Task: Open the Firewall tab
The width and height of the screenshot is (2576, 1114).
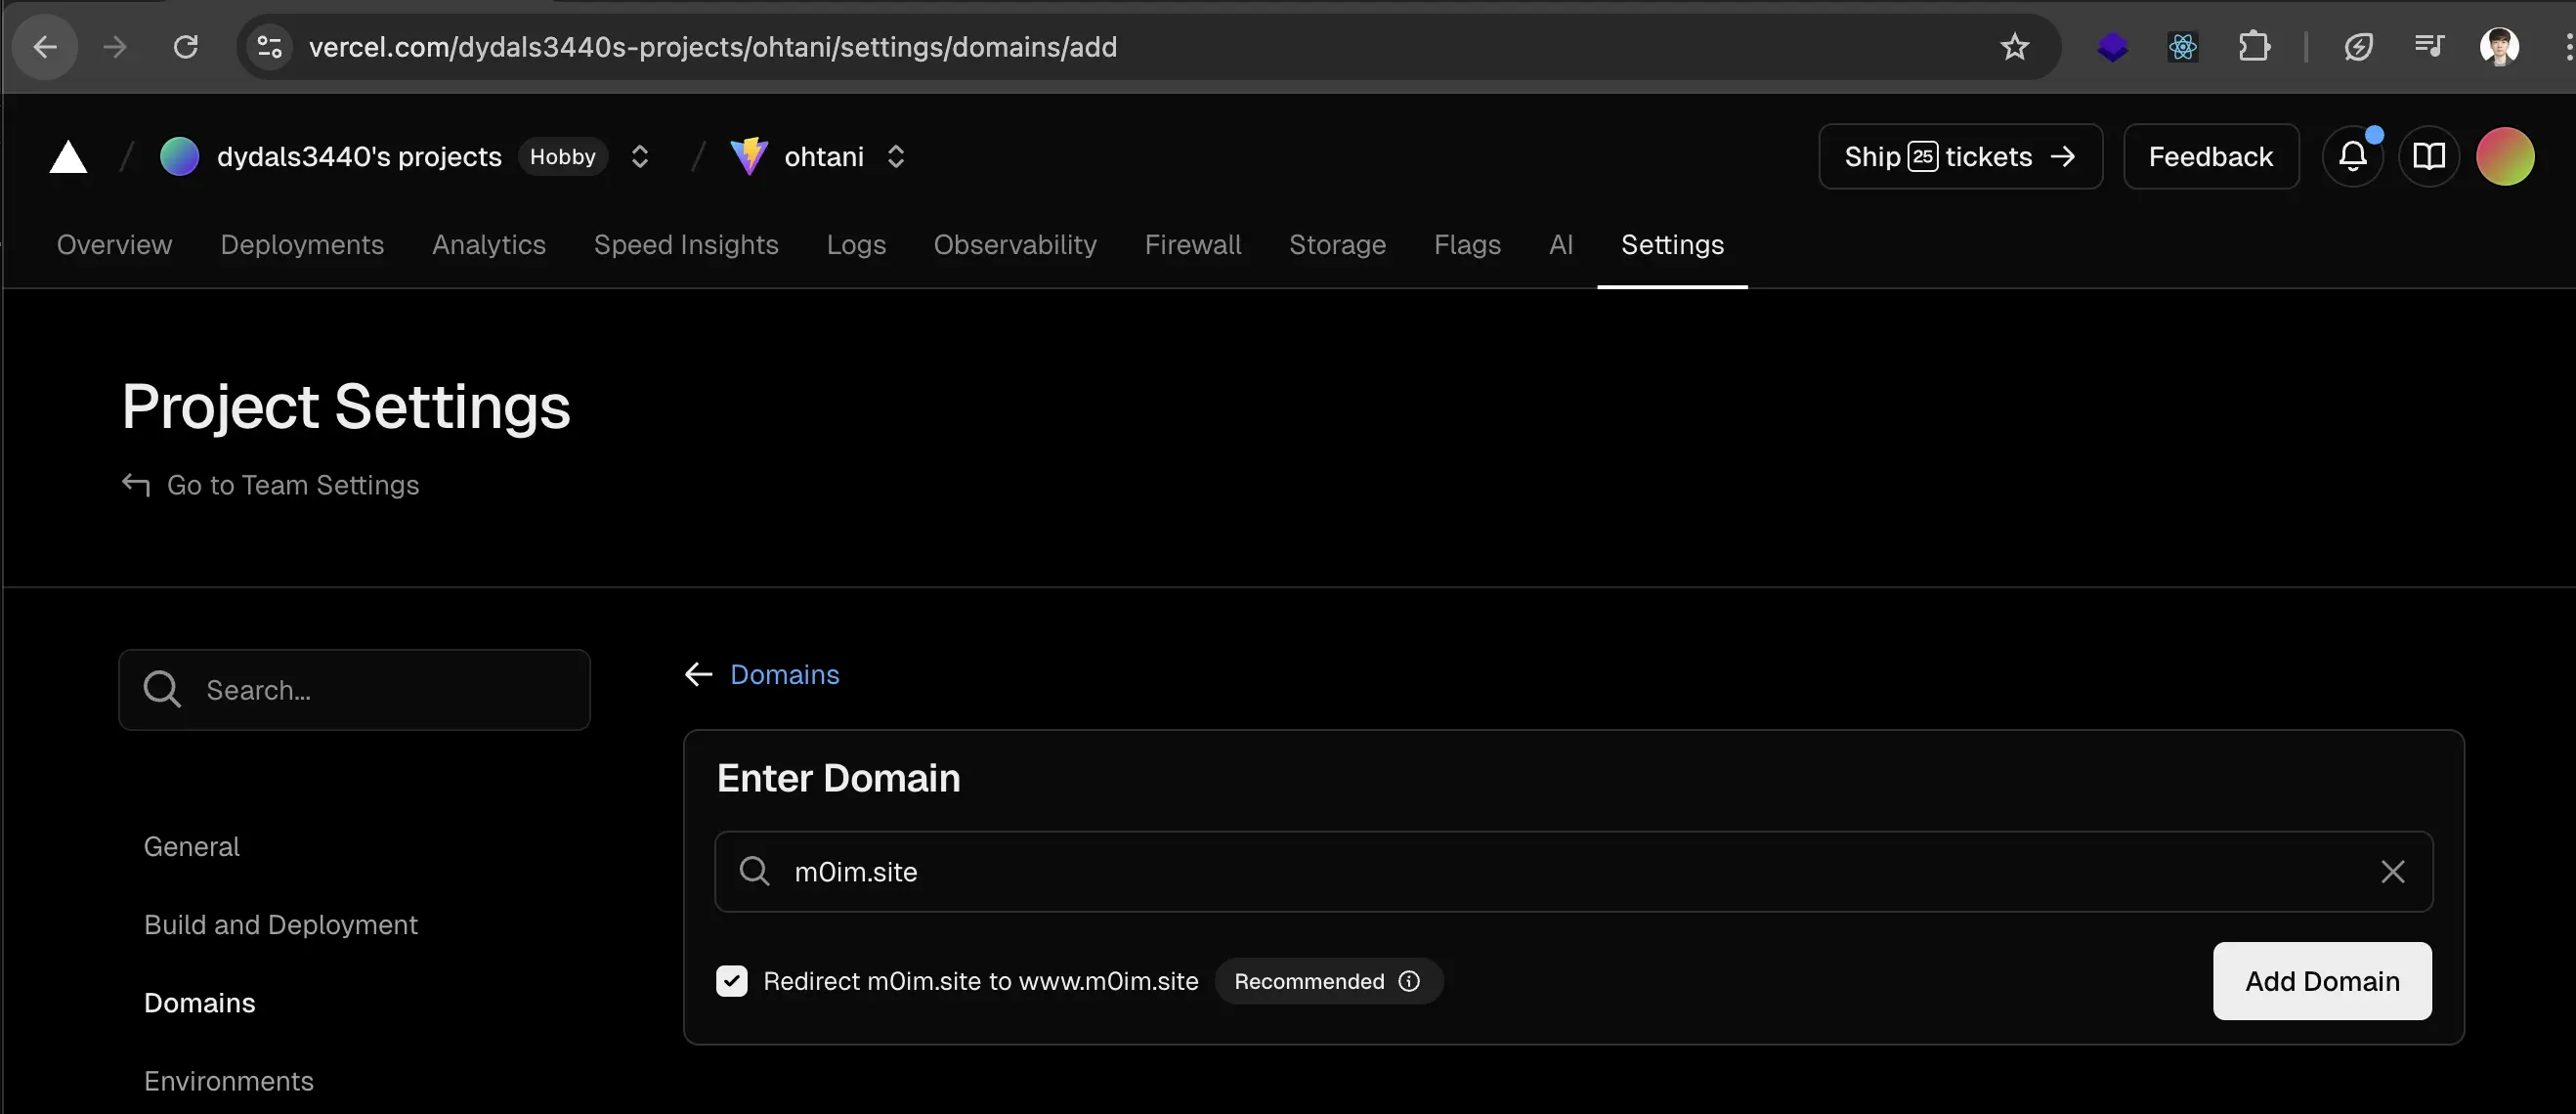Action: (1192, 245)
